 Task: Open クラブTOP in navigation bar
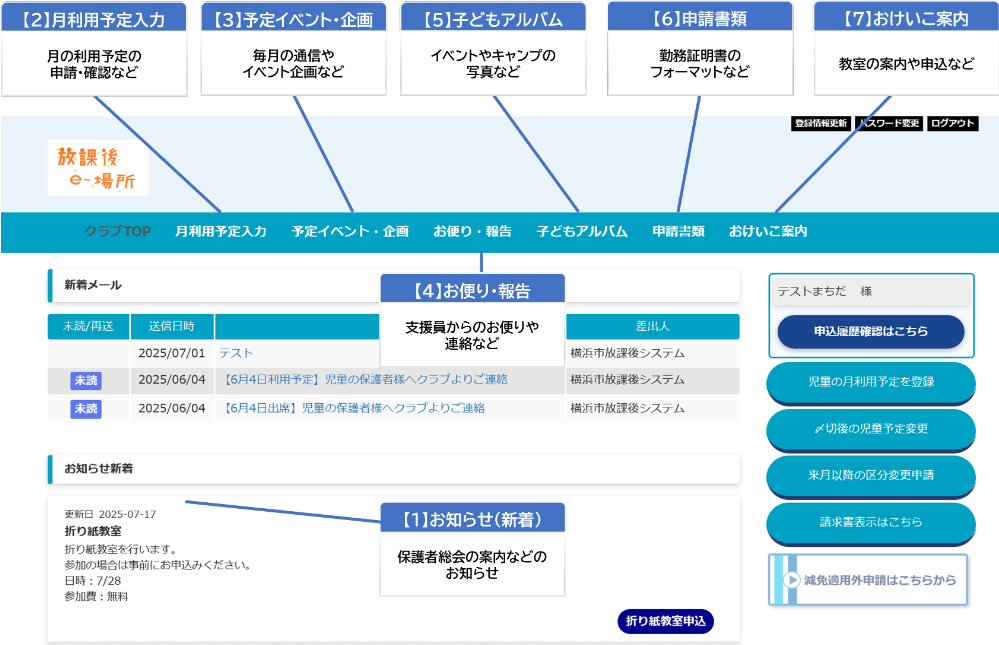pyautogui.click(x=117, y=231)
